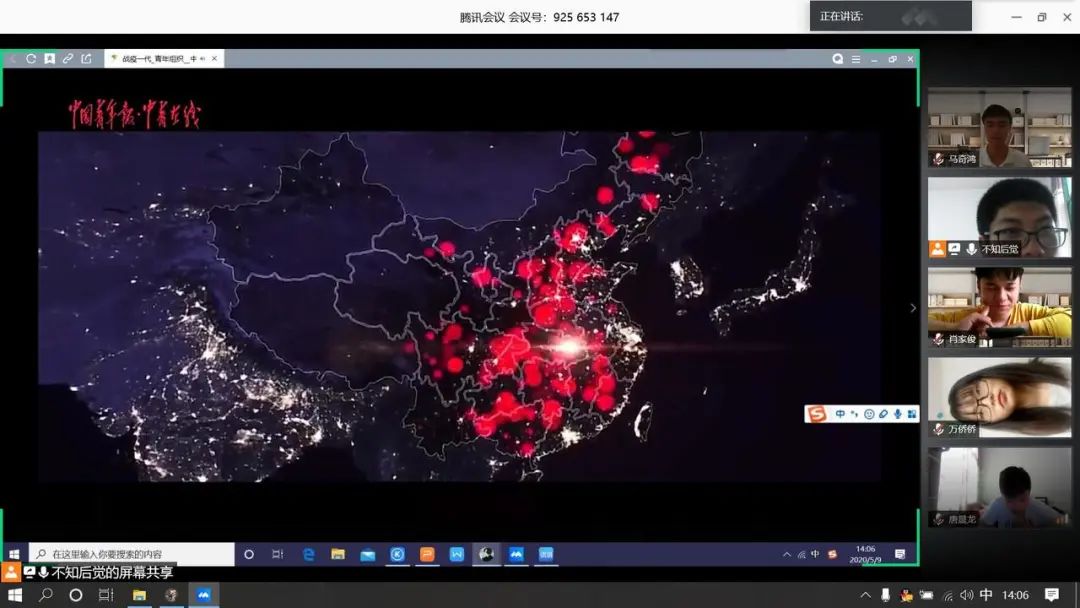Expand hidden system tray icons
Viewport: 1080px width, 608px height.
pyautogui.click(x=865, y=595)
